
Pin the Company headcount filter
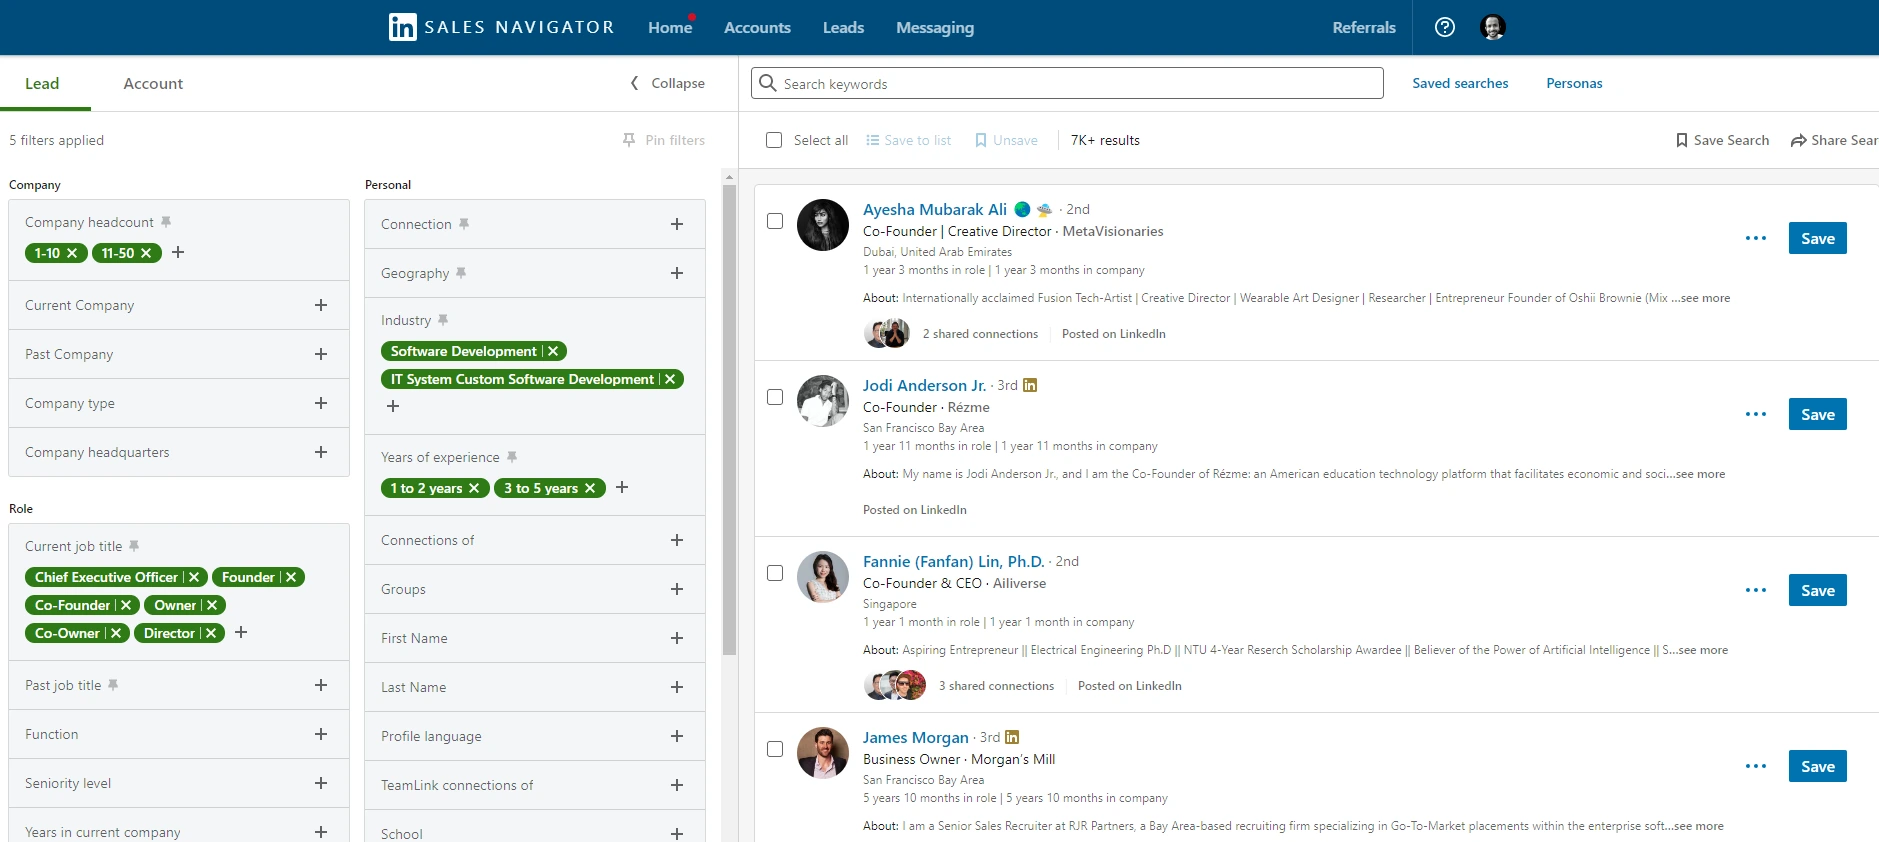[x=166, y=222]
